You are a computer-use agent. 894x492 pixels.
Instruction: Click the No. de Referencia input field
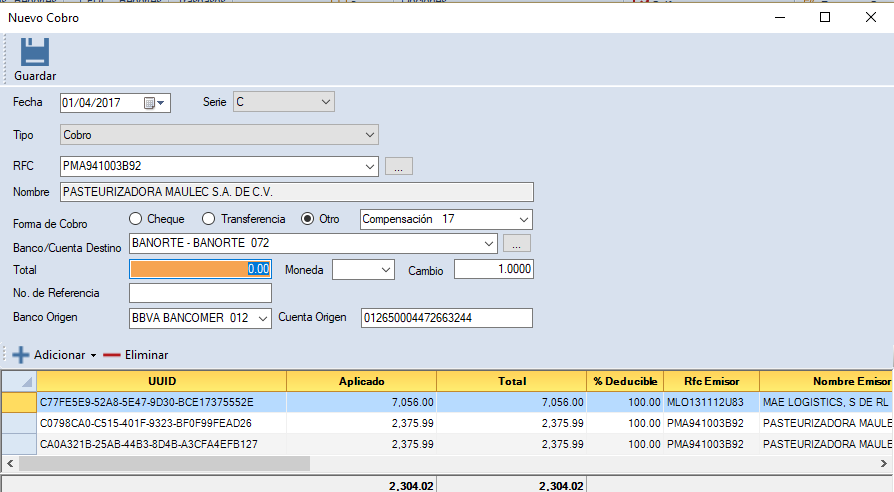point(200,293)
